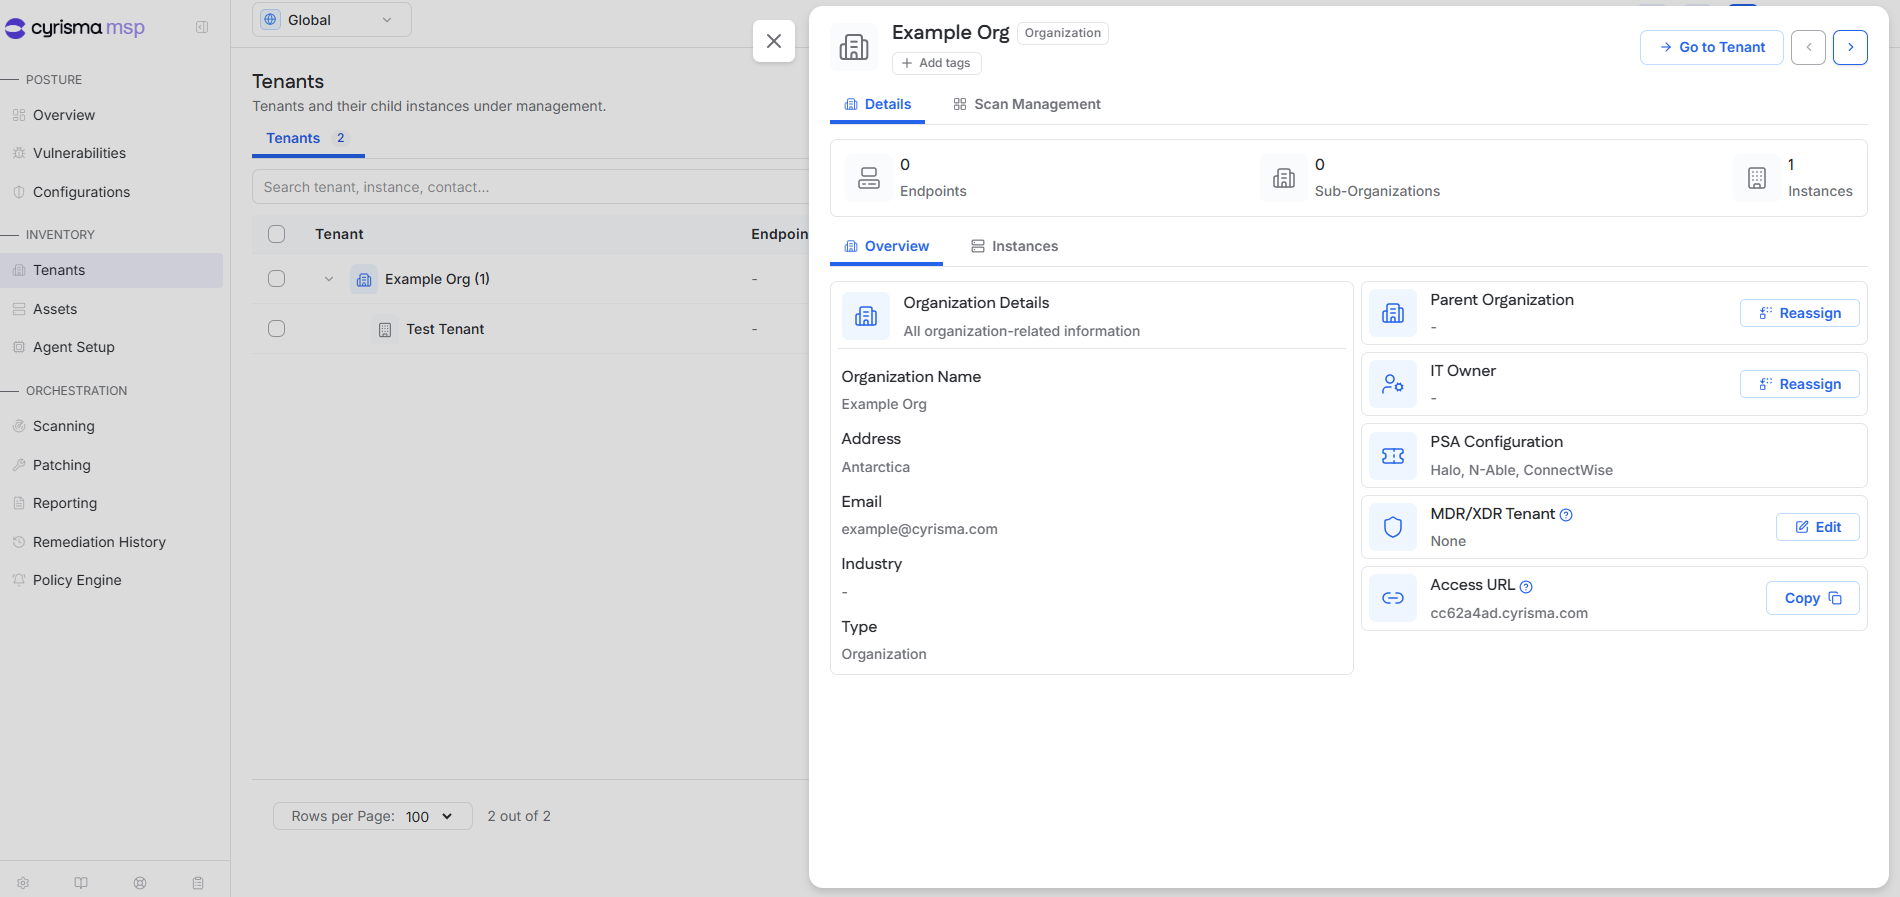This screenshot has width=1900, height=897.
Task: Edit the MDR/XDR Tenant setting
Action: coord(1818,527)
